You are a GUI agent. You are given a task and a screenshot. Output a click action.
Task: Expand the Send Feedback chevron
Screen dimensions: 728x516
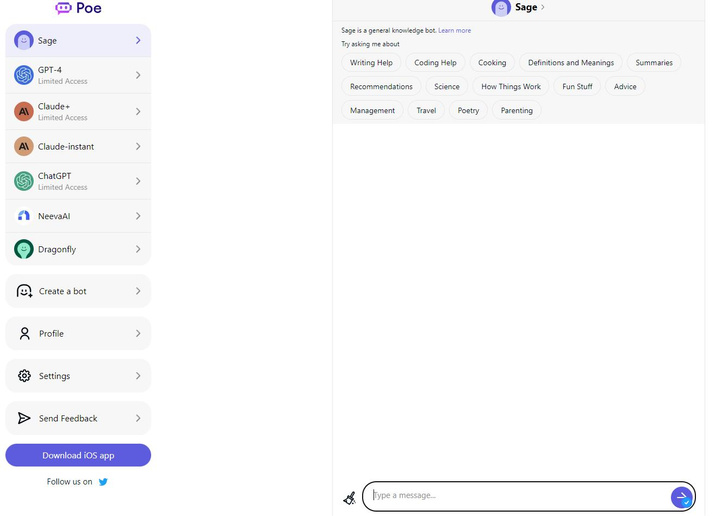pos(138,418)
